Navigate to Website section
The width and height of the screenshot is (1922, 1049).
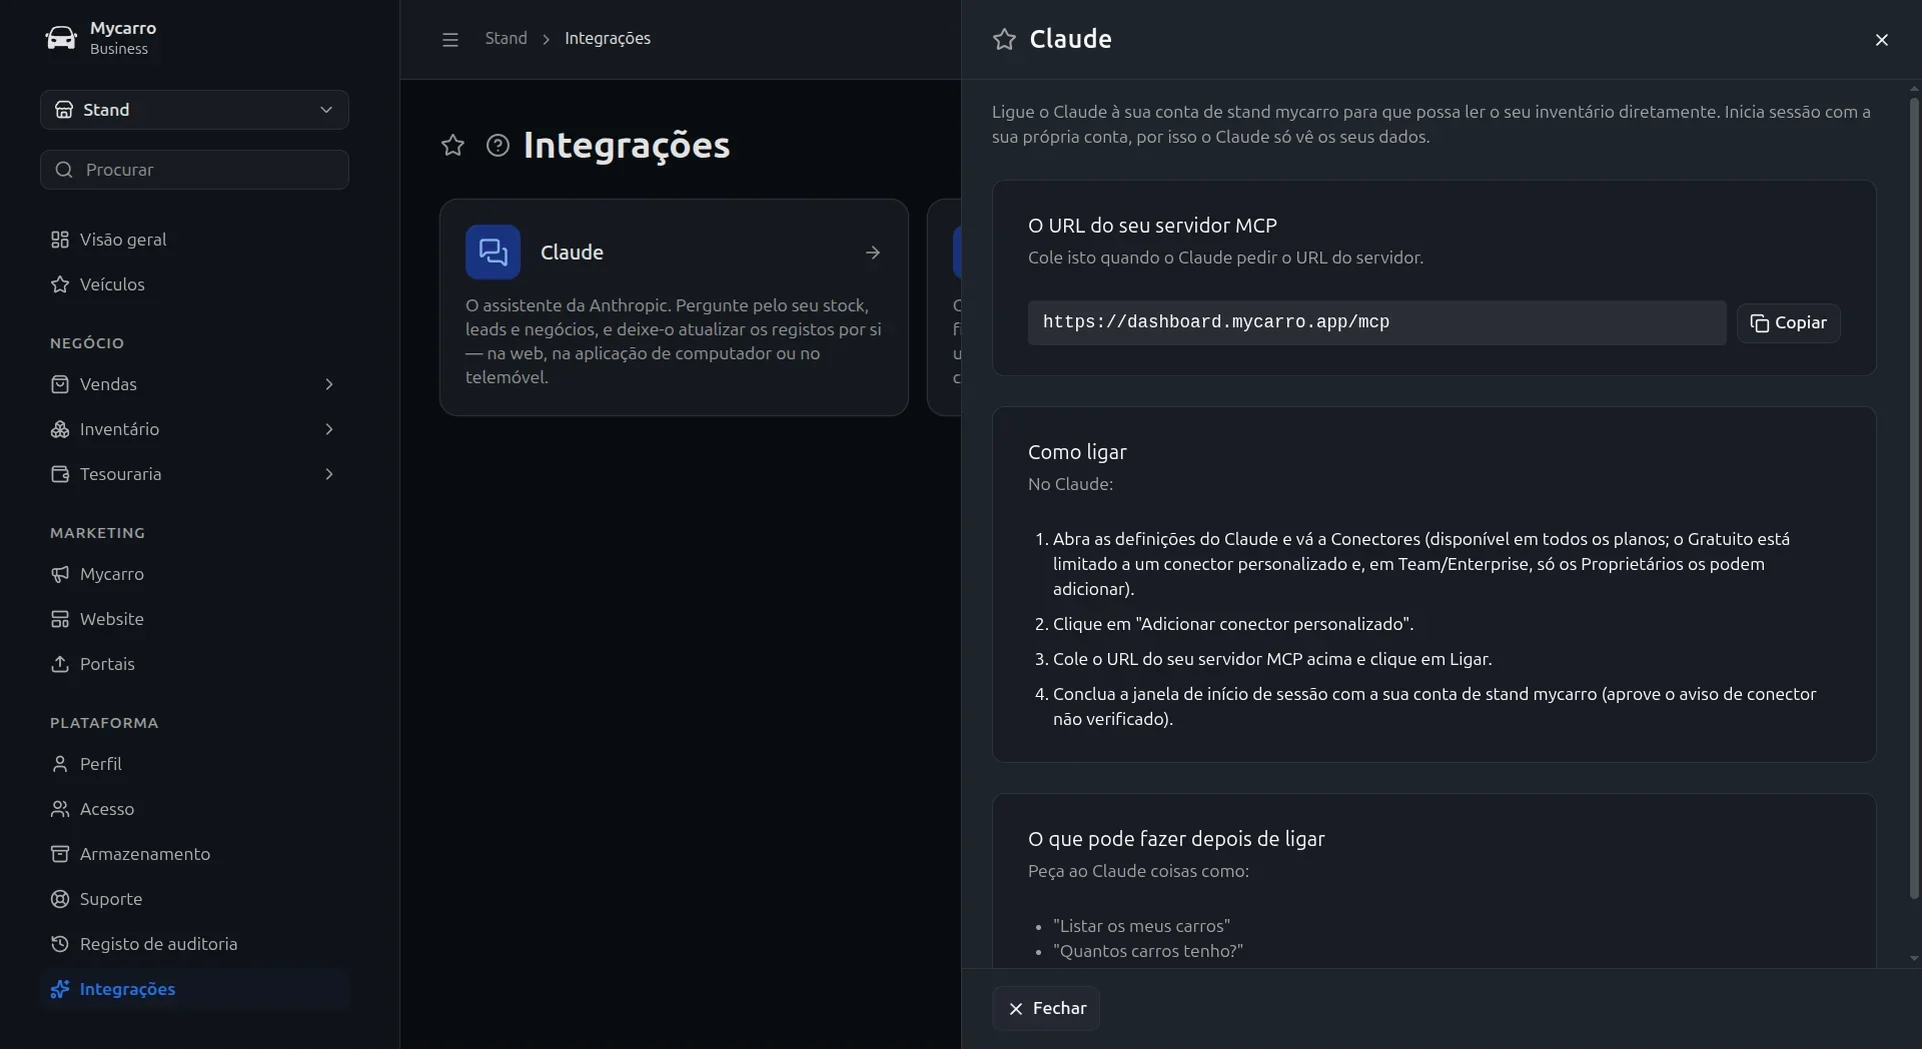(x=194, y=619)
